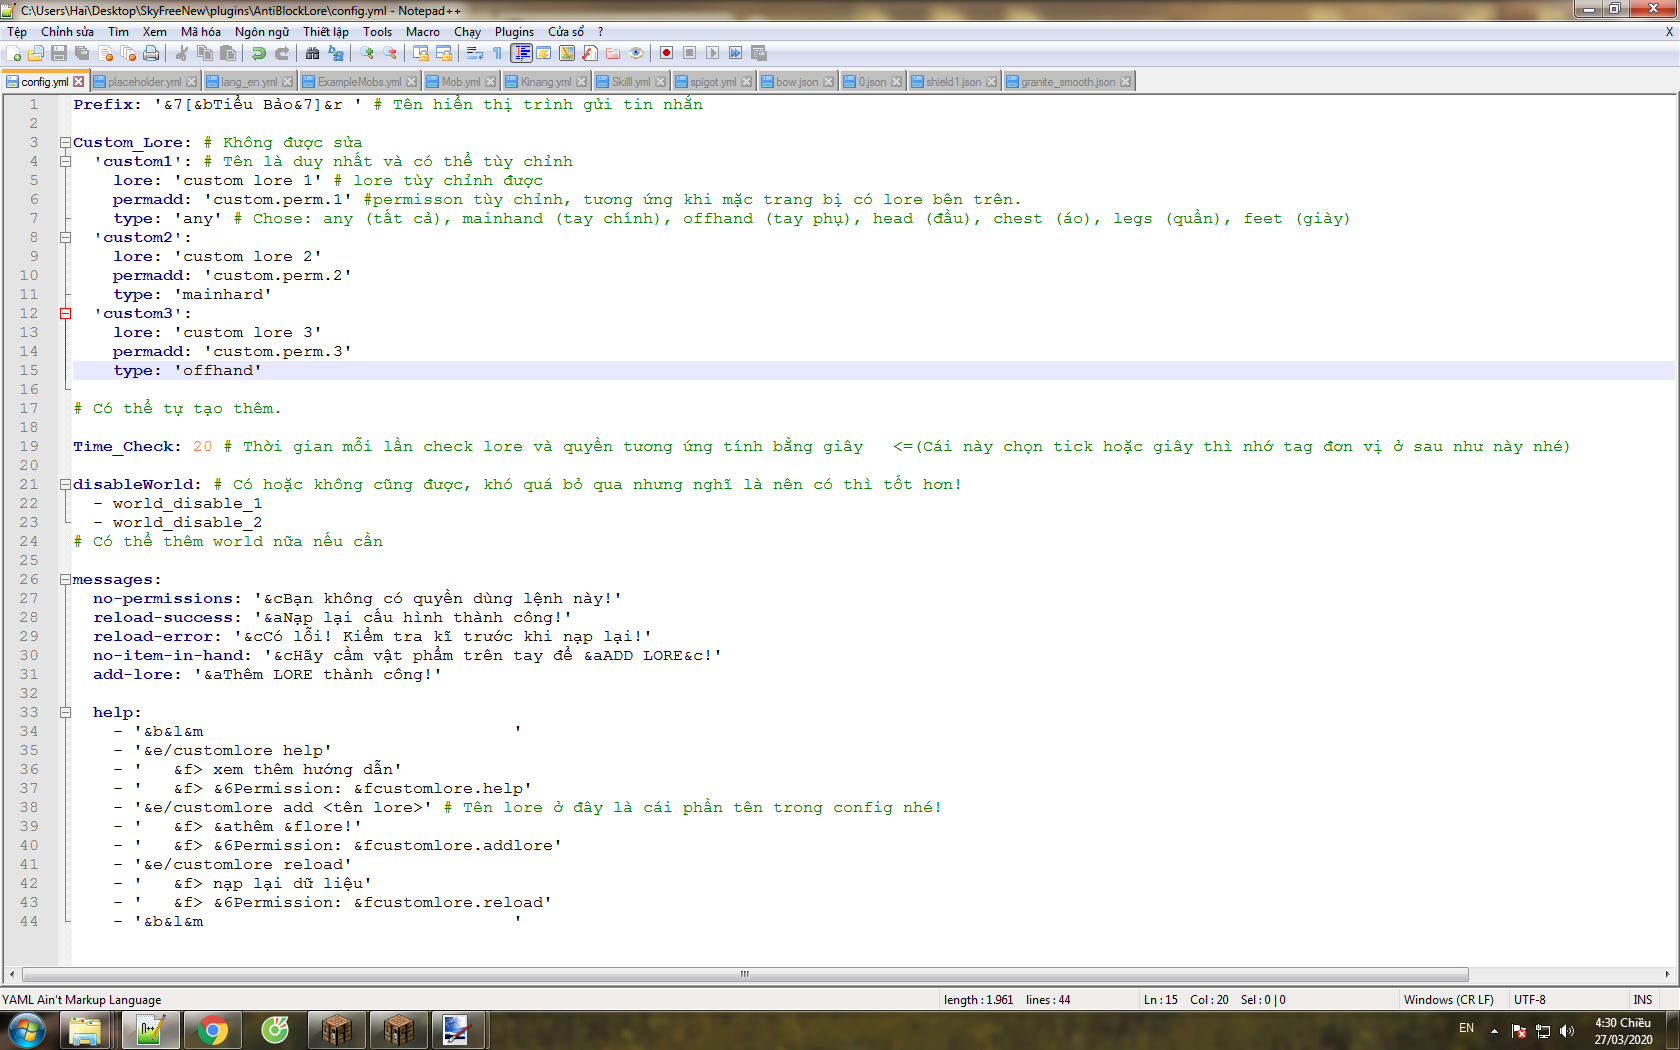Click the horizontal scrollbar thumb
The image size is (1680, 1050).
(x=744, y=974)
